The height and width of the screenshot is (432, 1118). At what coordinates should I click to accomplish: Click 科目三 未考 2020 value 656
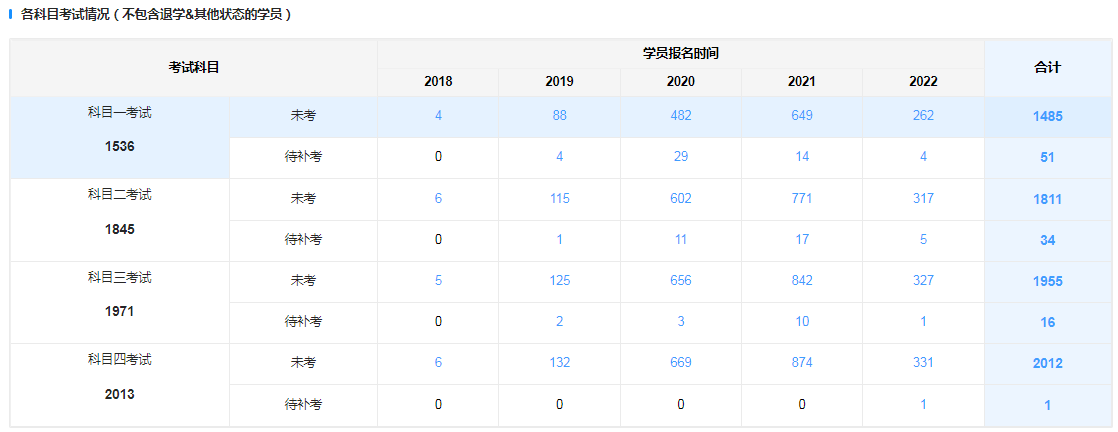click(681, 280)
